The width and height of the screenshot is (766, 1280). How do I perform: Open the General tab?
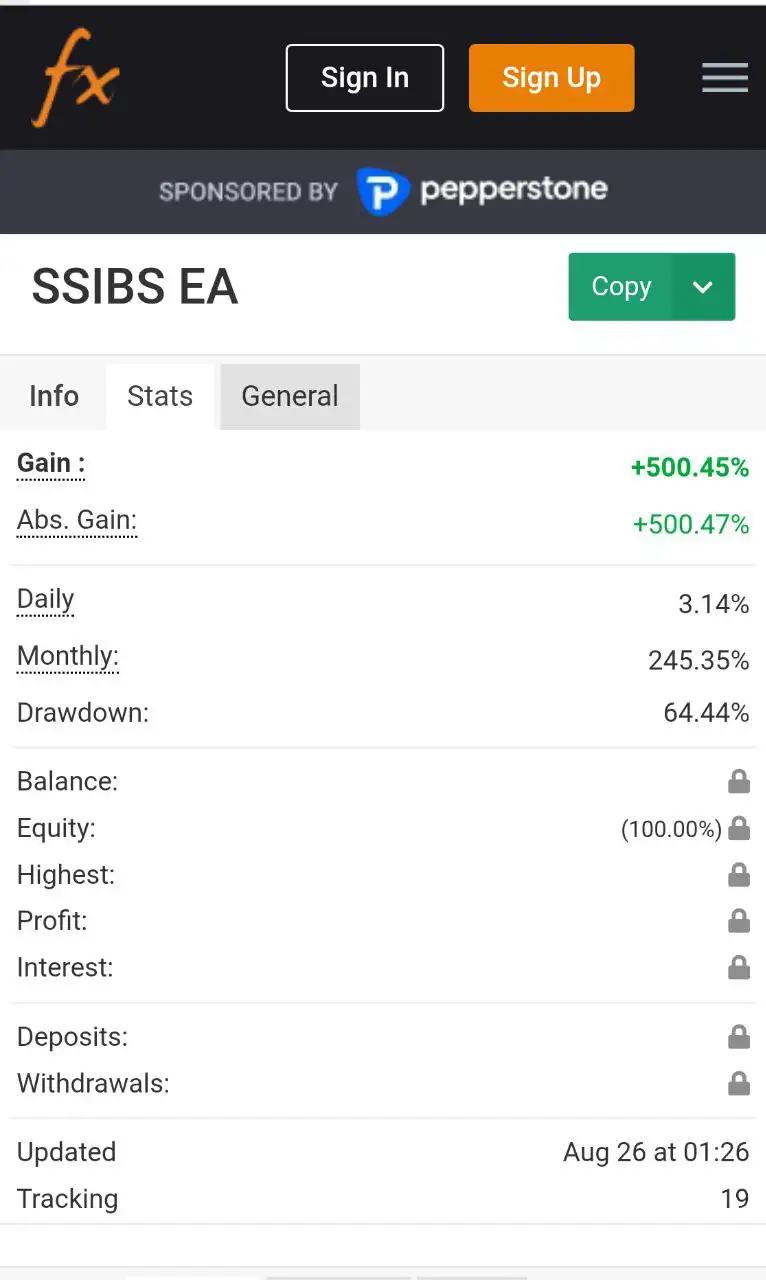(290, 396)
